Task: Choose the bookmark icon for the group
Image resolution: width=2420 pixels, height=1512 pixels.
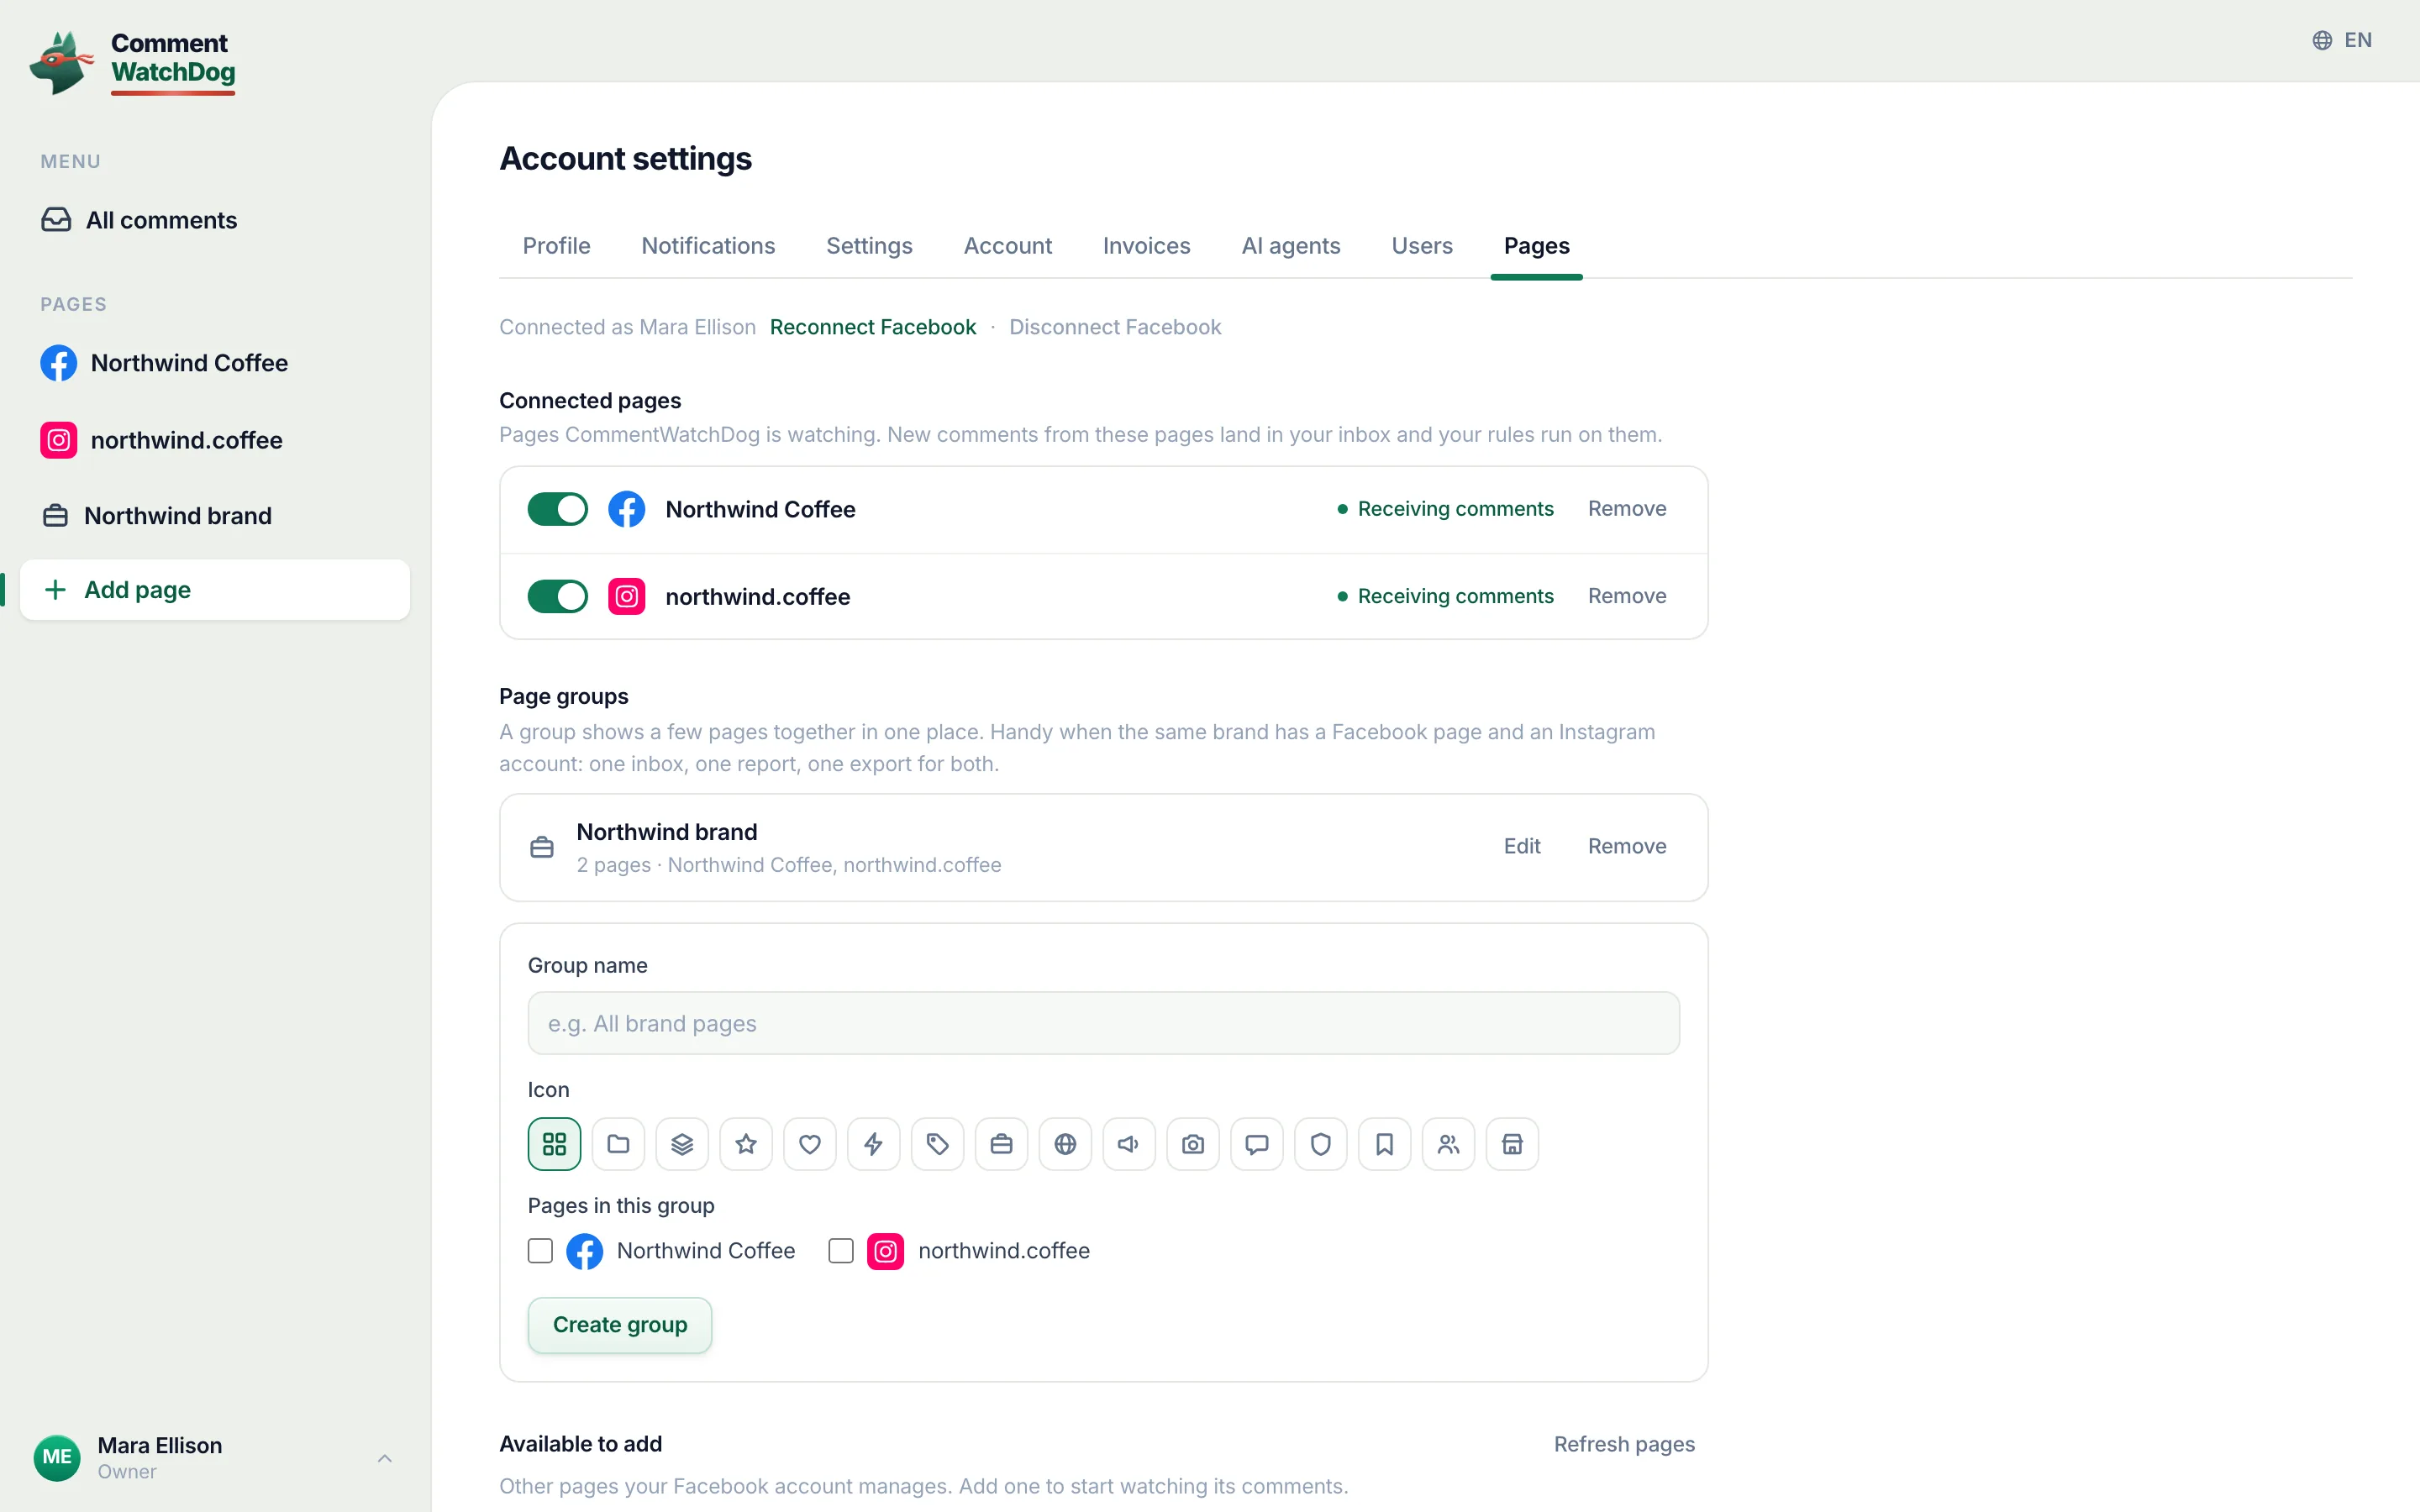Action: 1385,1144
